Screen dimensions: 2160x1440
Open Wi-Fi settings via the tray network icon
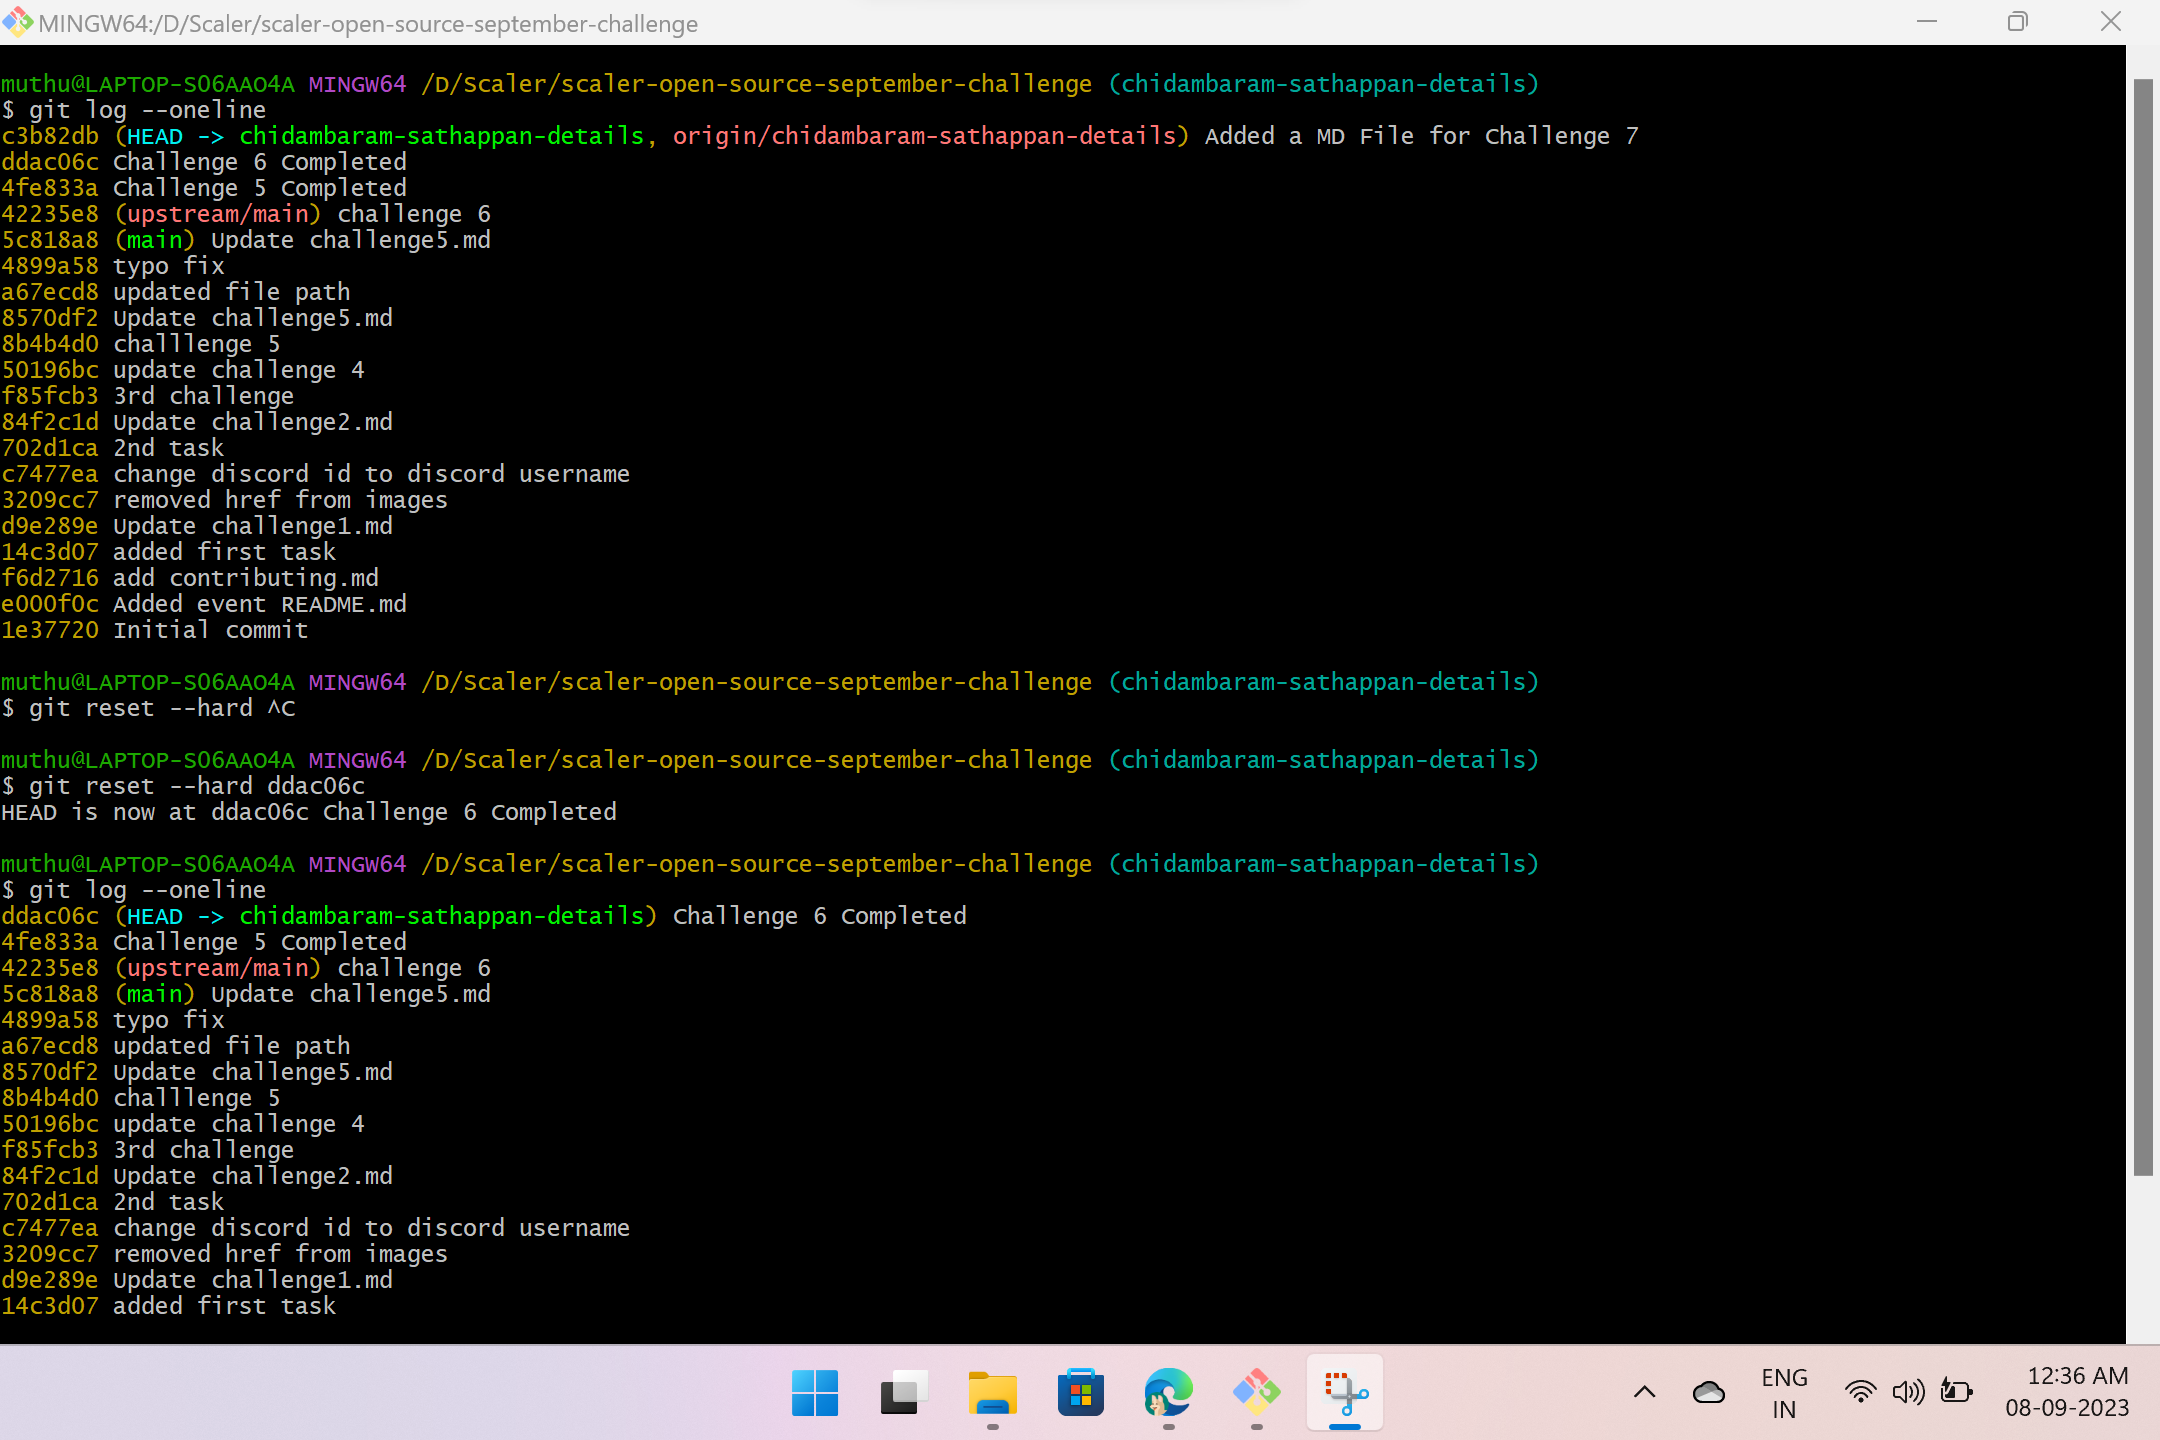1860,1390
